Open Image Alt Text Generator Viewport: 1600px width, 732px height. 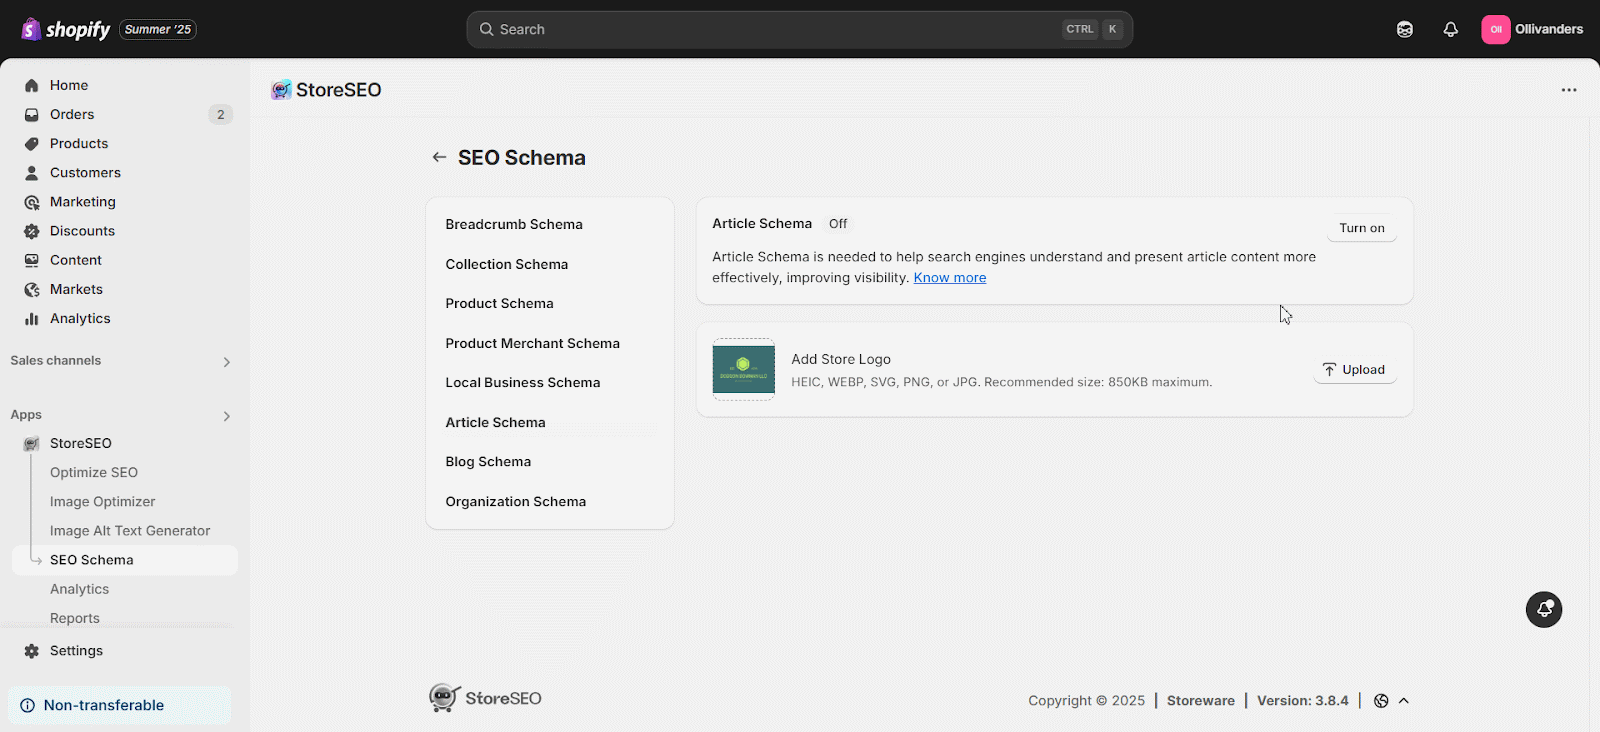coord(130,531)
